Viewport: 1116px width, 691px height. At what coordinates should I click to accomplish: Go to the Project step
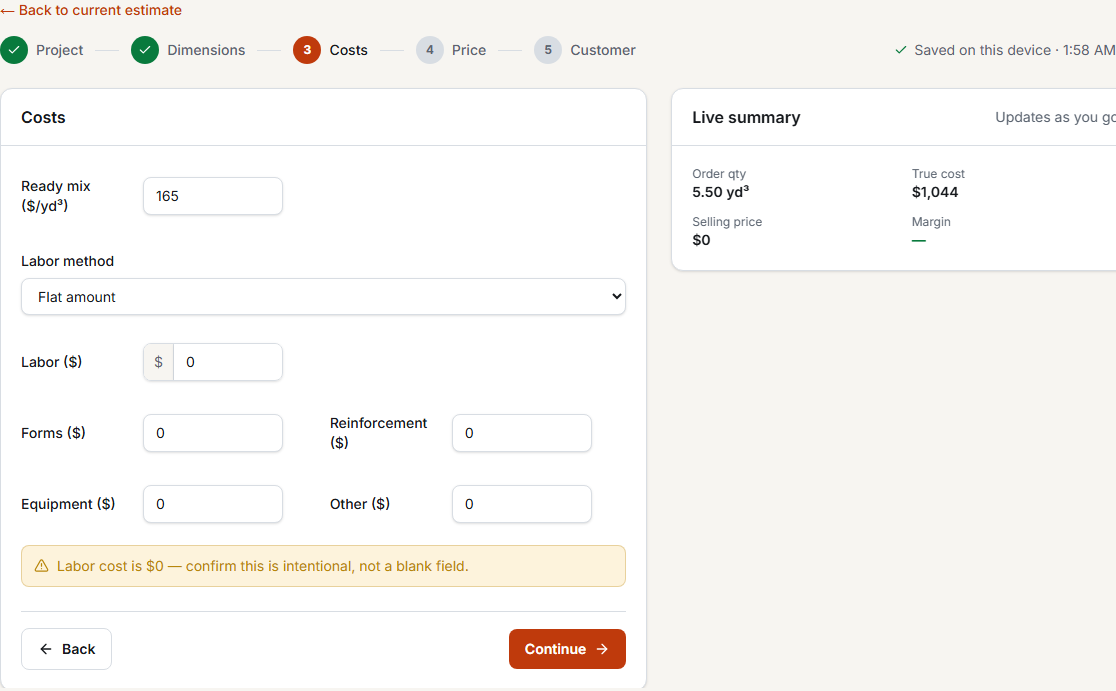coord(60,50)
